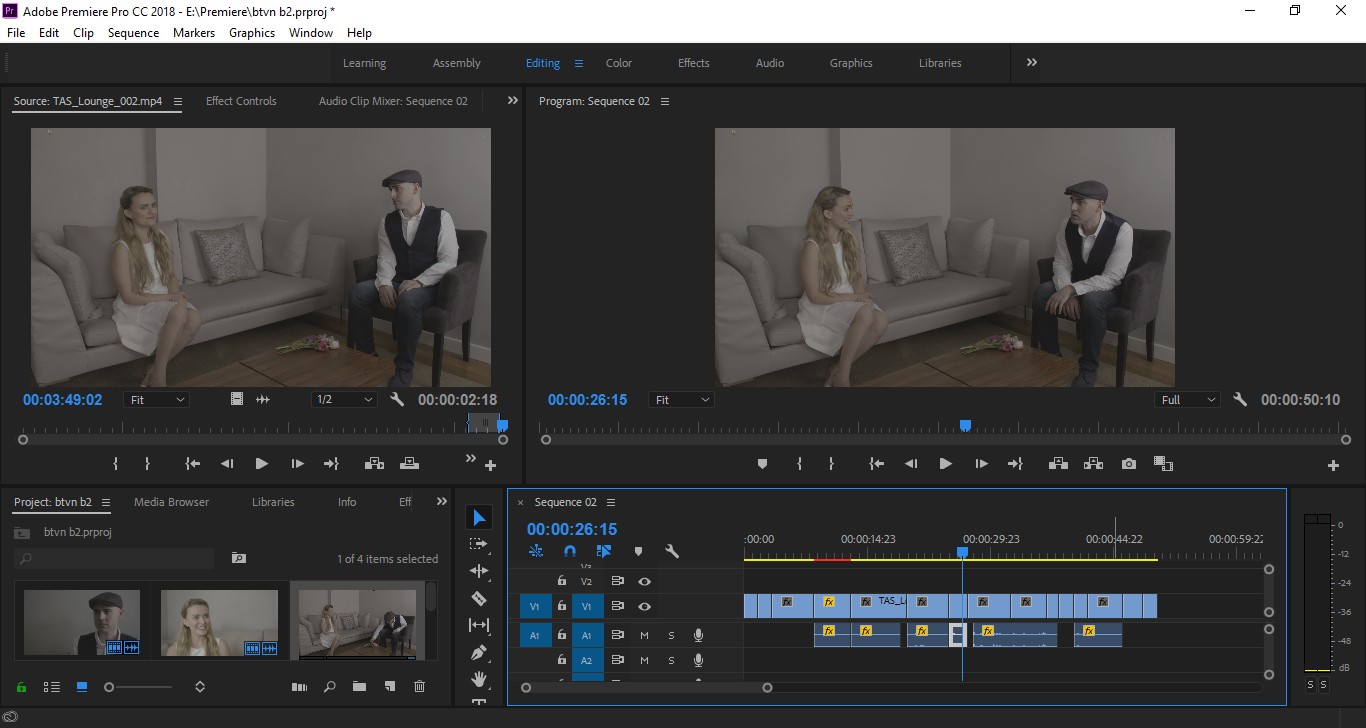The width and height of the screenshot is (1366, 728).
Task: Select the Razor tool in tools panel
Action: pyautogui.click(x=479, y=598)
